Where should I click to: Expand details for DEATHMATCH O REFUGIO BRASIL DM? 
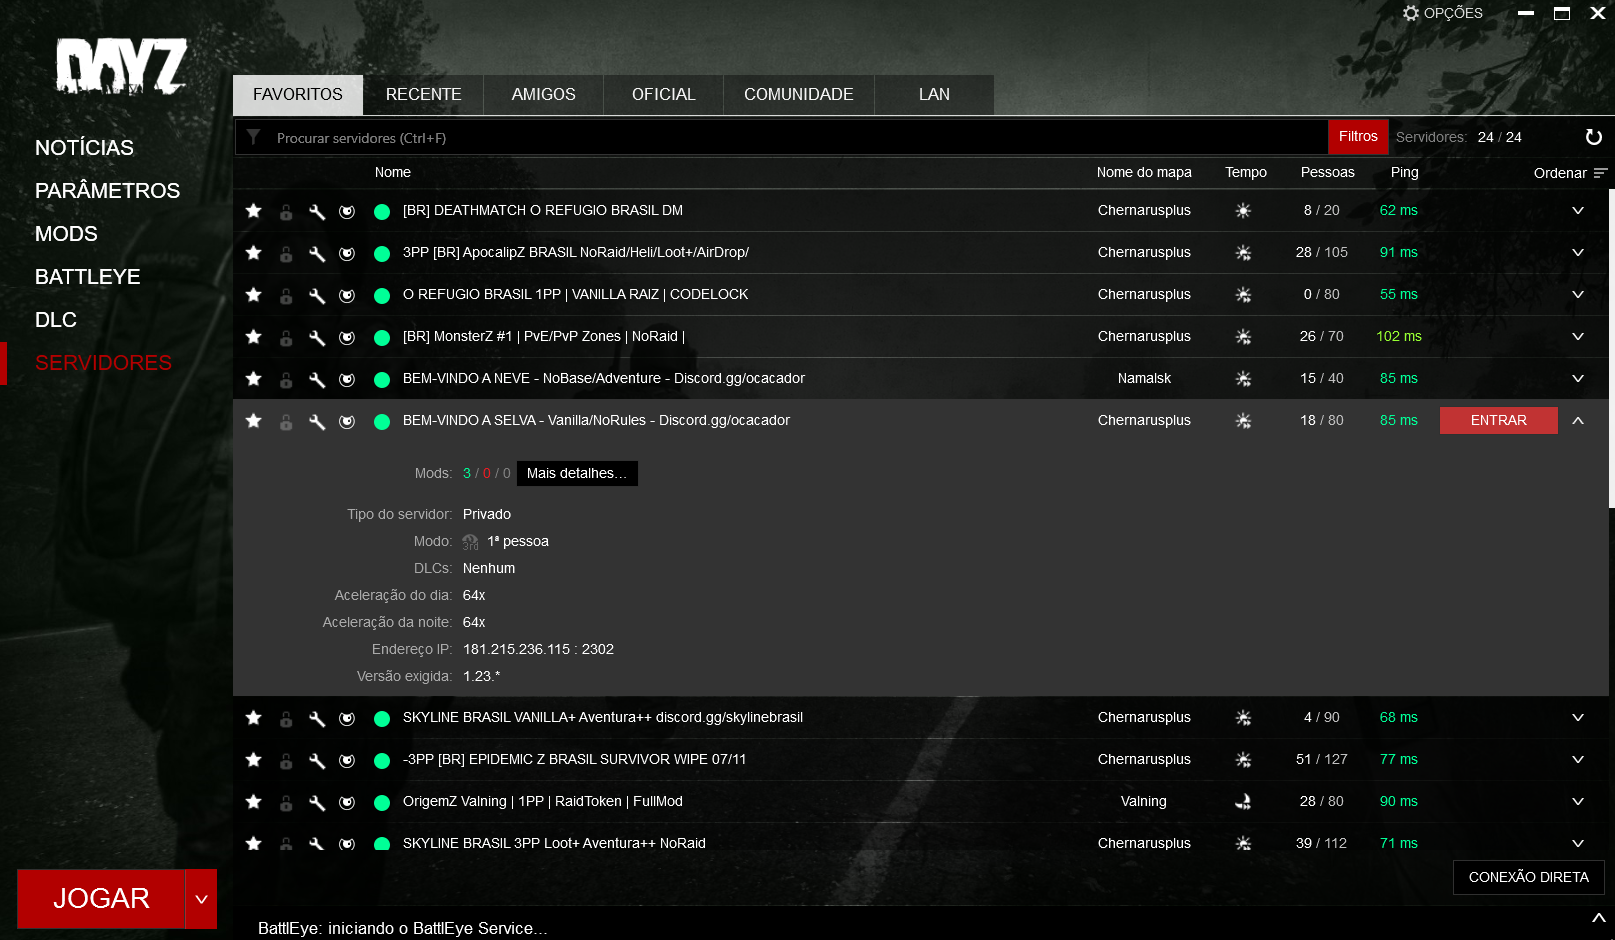pos(1578,211)
